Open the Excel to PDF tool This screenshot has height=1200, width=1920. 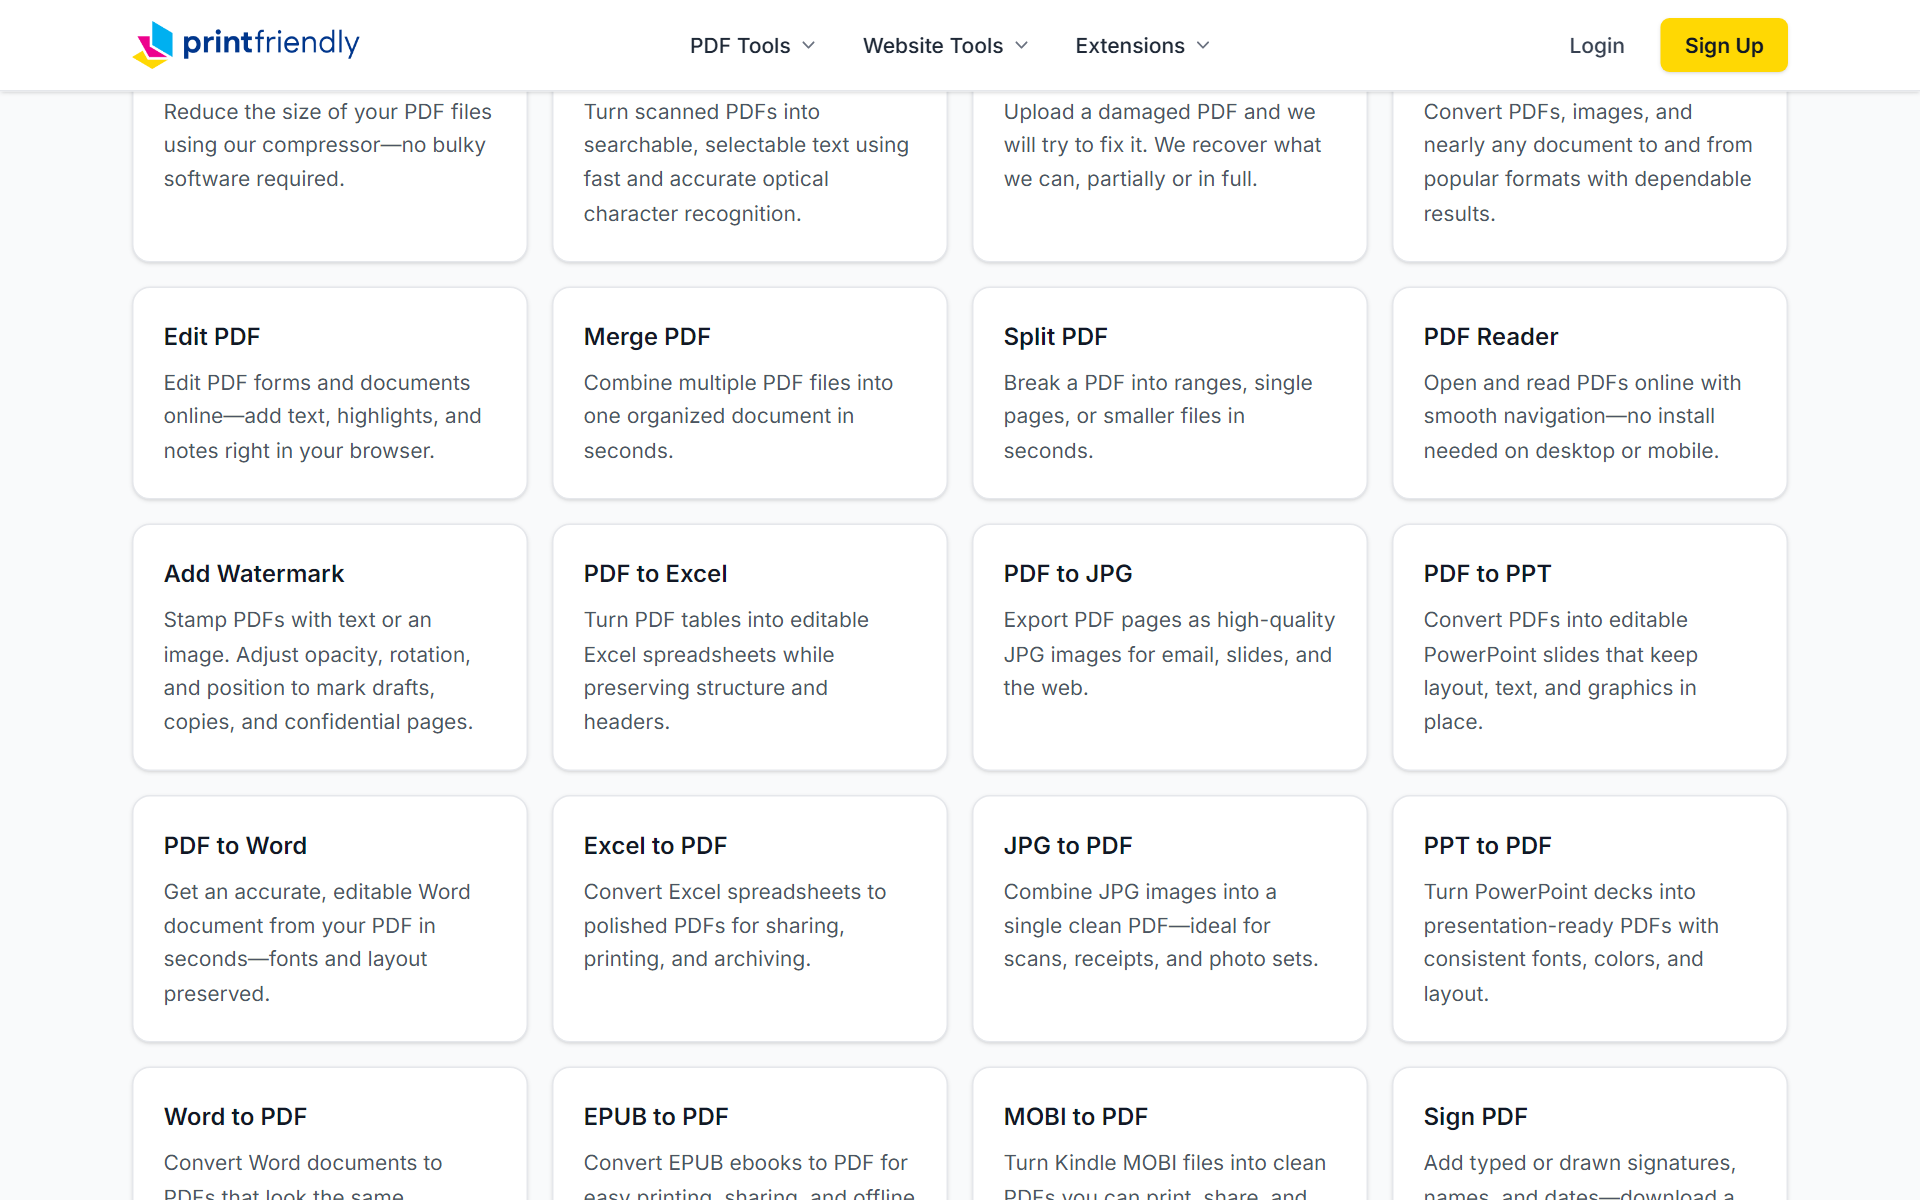[x=750, y=919]
